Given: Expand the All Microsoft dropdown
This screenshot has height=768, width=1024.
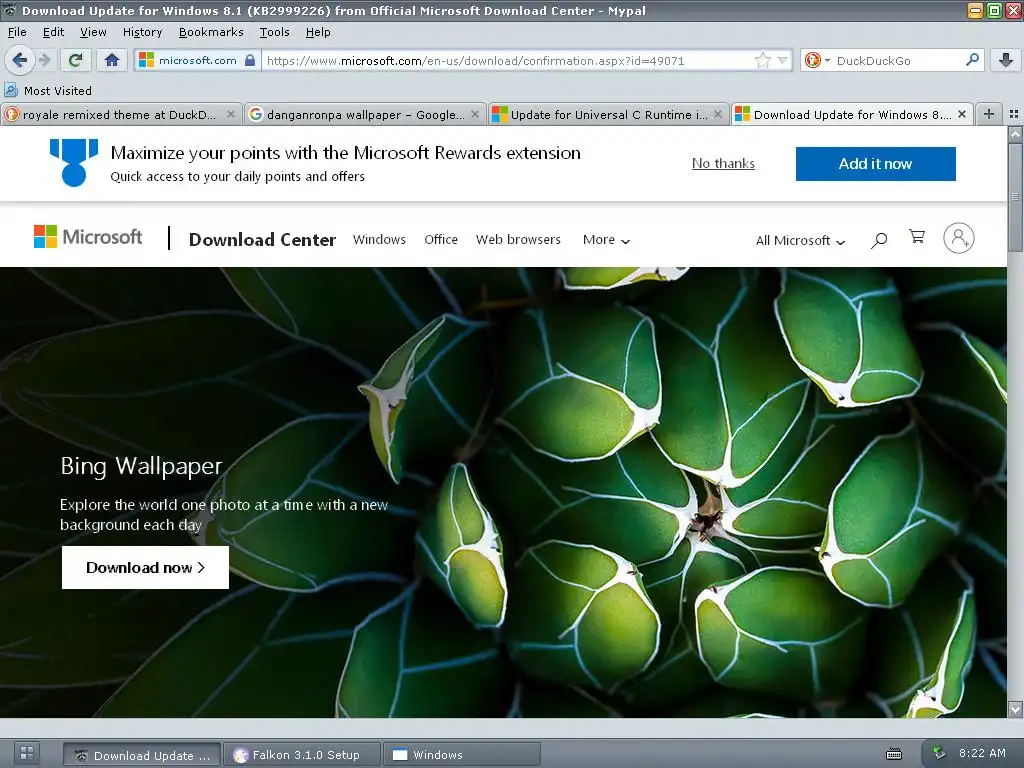Looking at the screenshot, I should (800, 240).
